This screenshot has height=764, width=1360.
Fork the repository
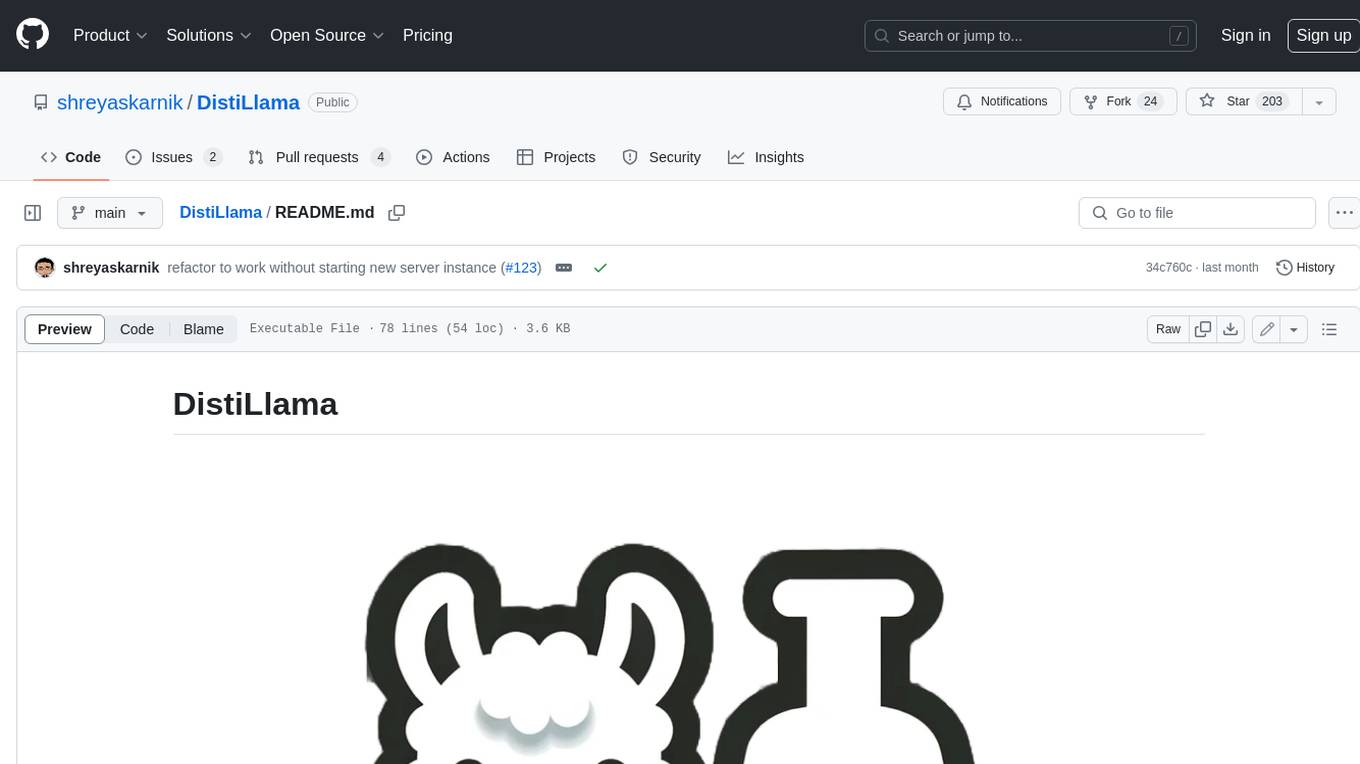point(1123,101)
